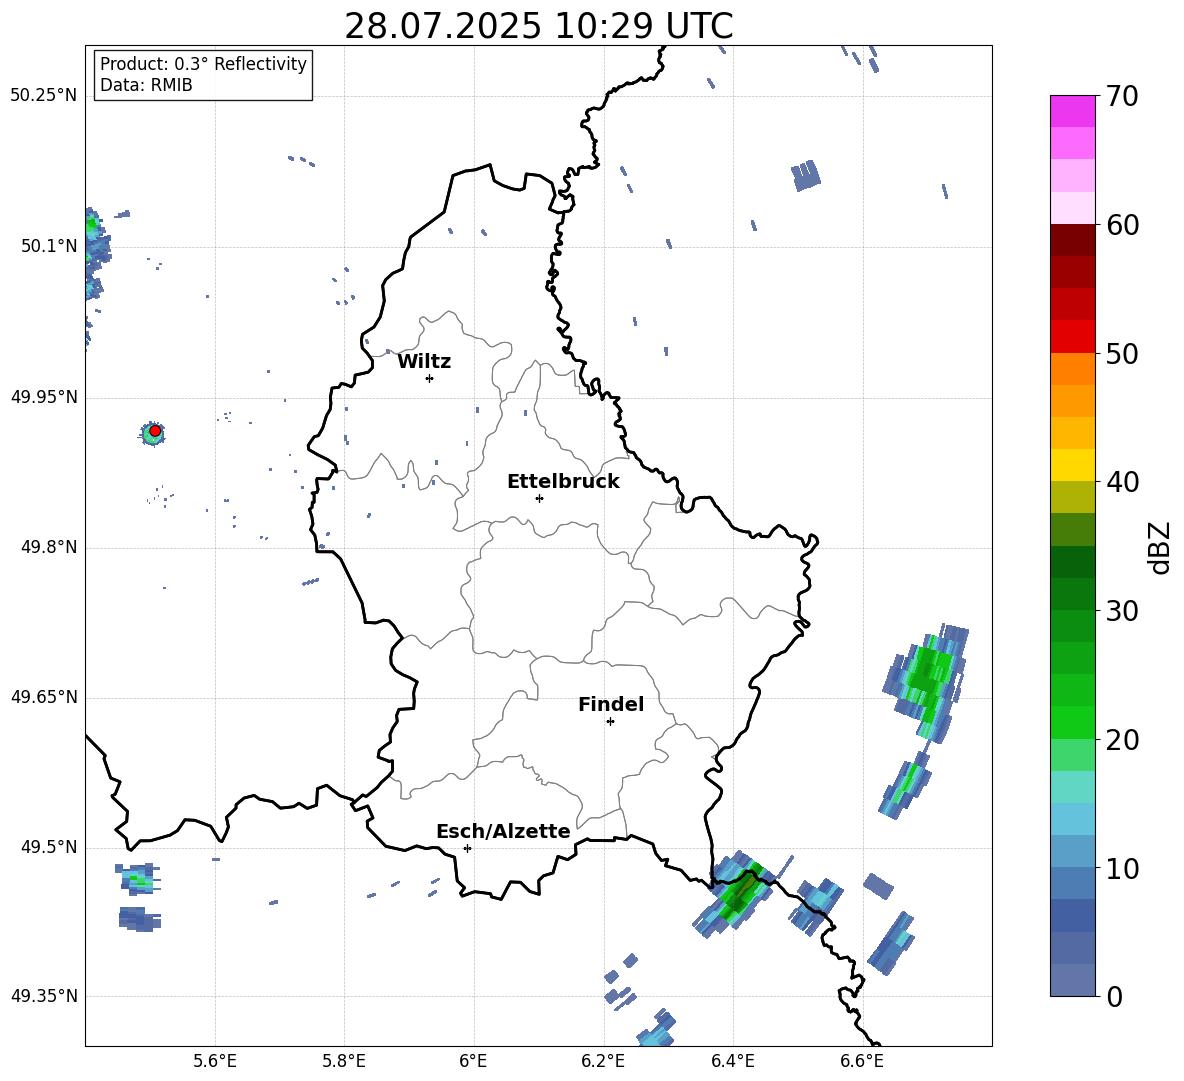Screen dimensions: 1184x1081
Task: Click the 49.8°N latitude label
Action: [49, 547]
